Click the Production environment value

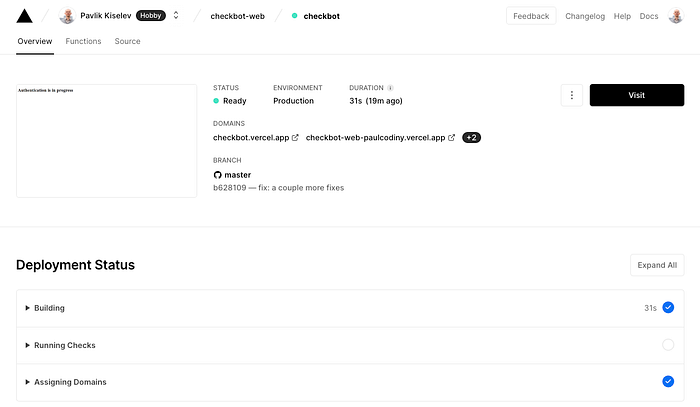coord(293,101)
